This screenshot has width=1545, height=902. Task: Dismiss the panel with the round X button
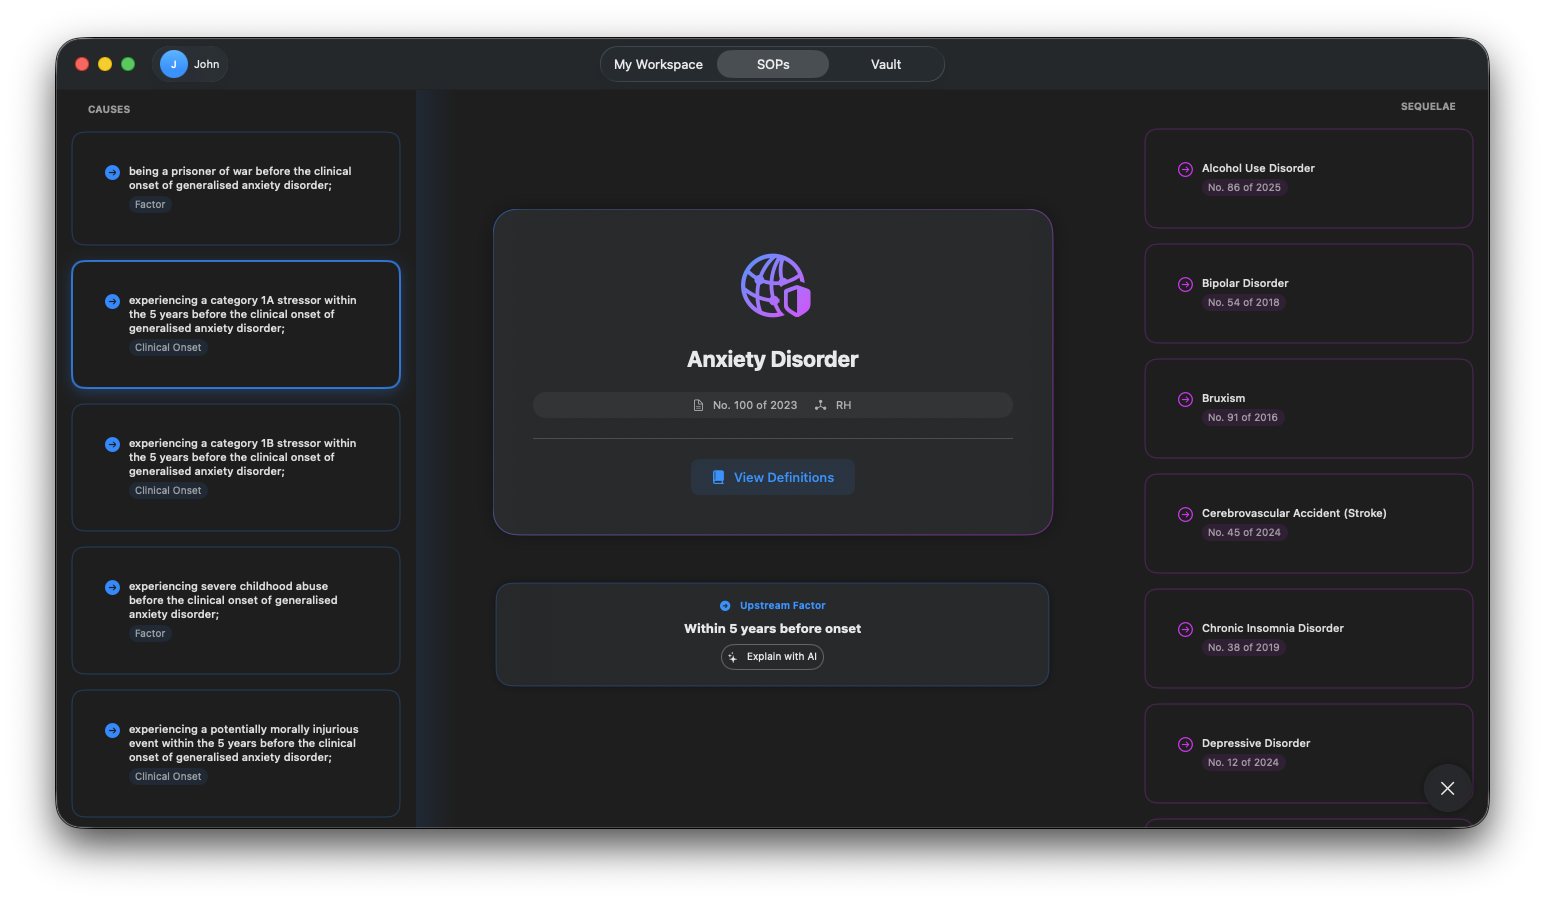point(1446,788)
